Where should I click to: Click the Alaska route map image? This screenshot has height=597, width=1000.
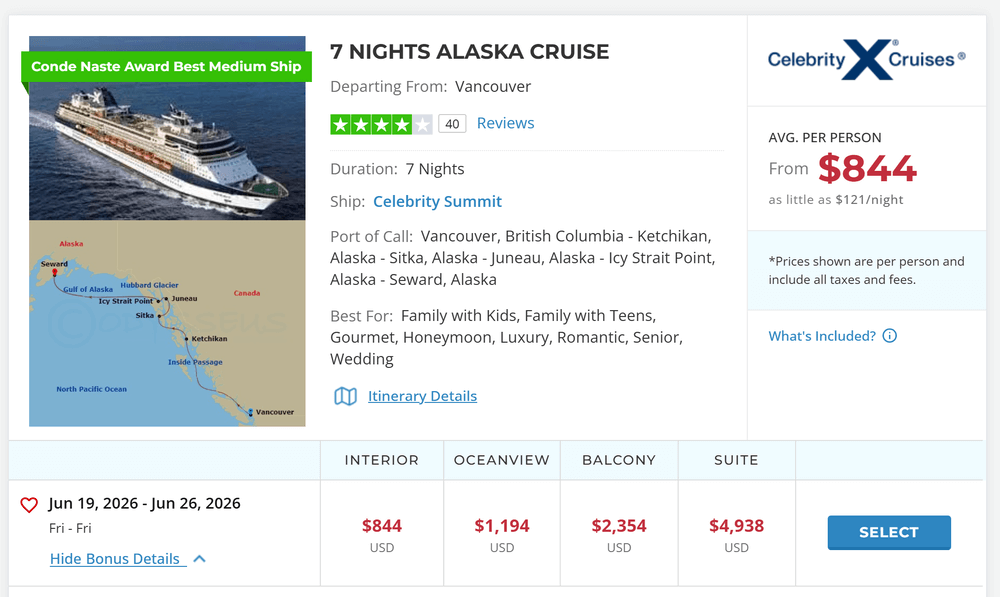(167, 323)
